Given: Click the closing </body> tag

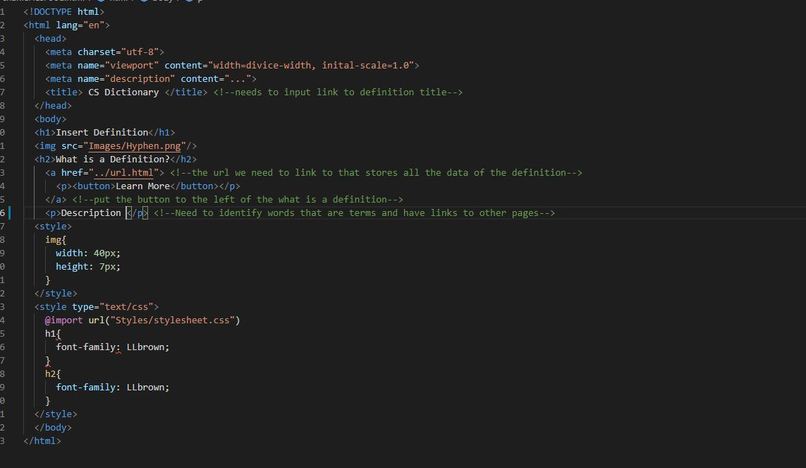Looking at the screenshot, I should (x=53, y=427).
